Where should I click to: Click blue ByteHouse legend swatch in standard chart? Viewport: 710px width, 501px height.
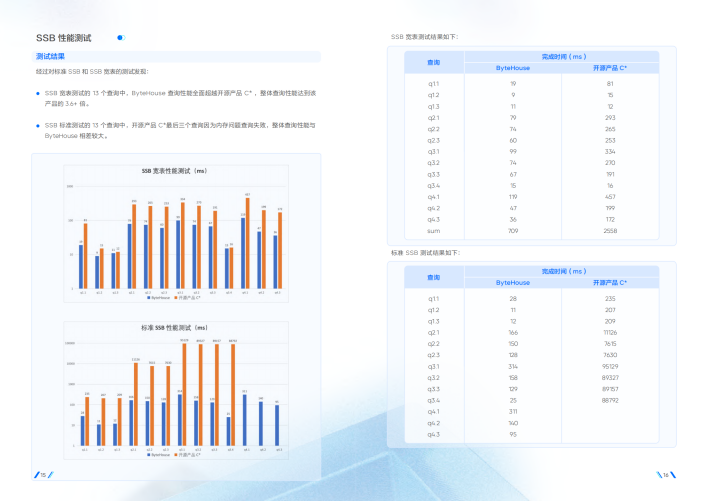click(x=149, y=455)
